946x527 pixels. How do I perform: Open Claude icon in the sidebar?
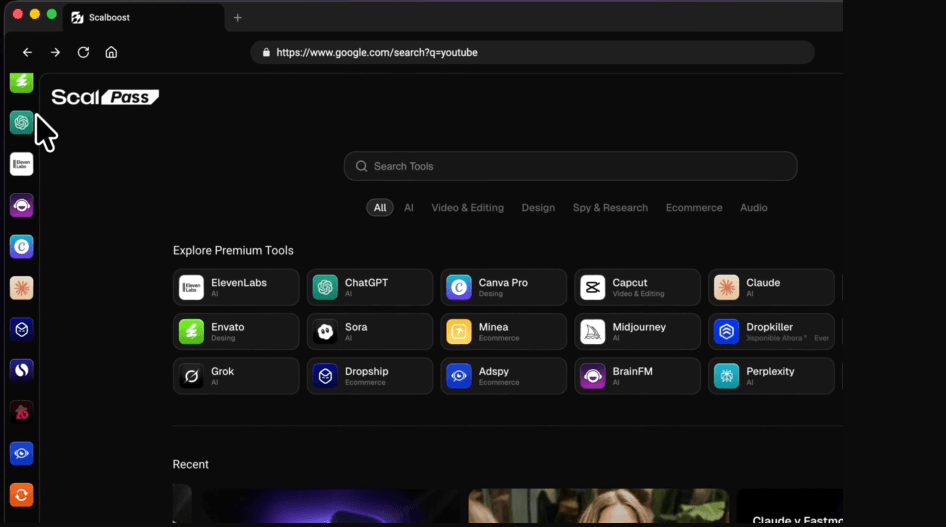[x=22, y=288]
